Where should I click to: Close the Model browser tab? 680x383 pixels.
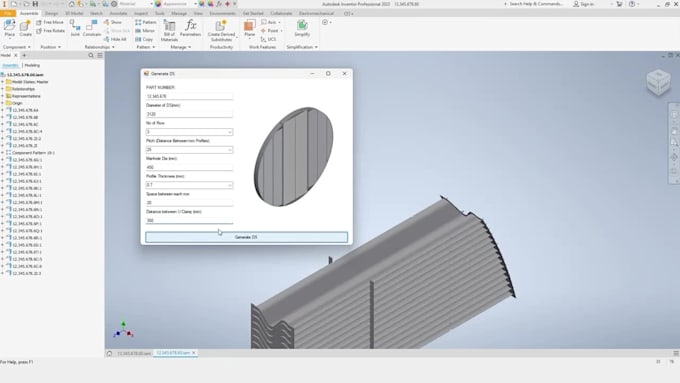(x=16, y=56)
